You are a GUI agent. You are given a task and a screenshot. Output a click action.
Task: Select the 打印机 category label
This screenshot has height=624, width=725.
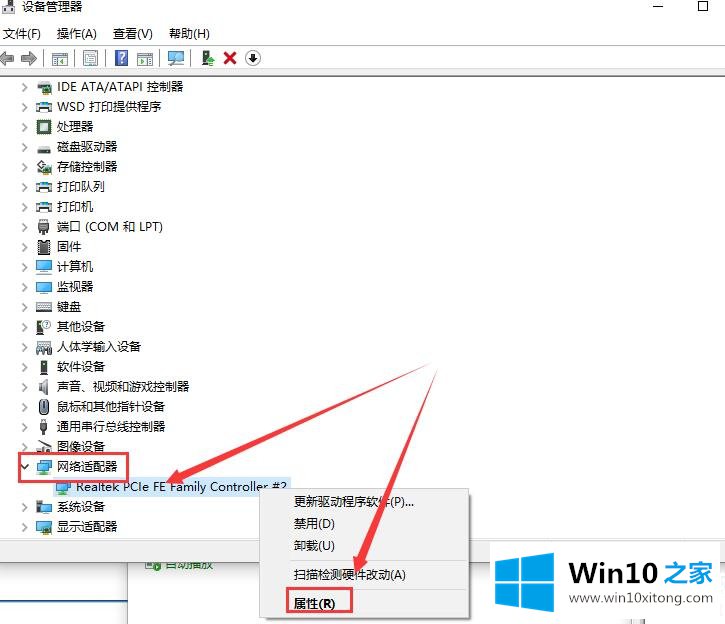tap(75, 207)
